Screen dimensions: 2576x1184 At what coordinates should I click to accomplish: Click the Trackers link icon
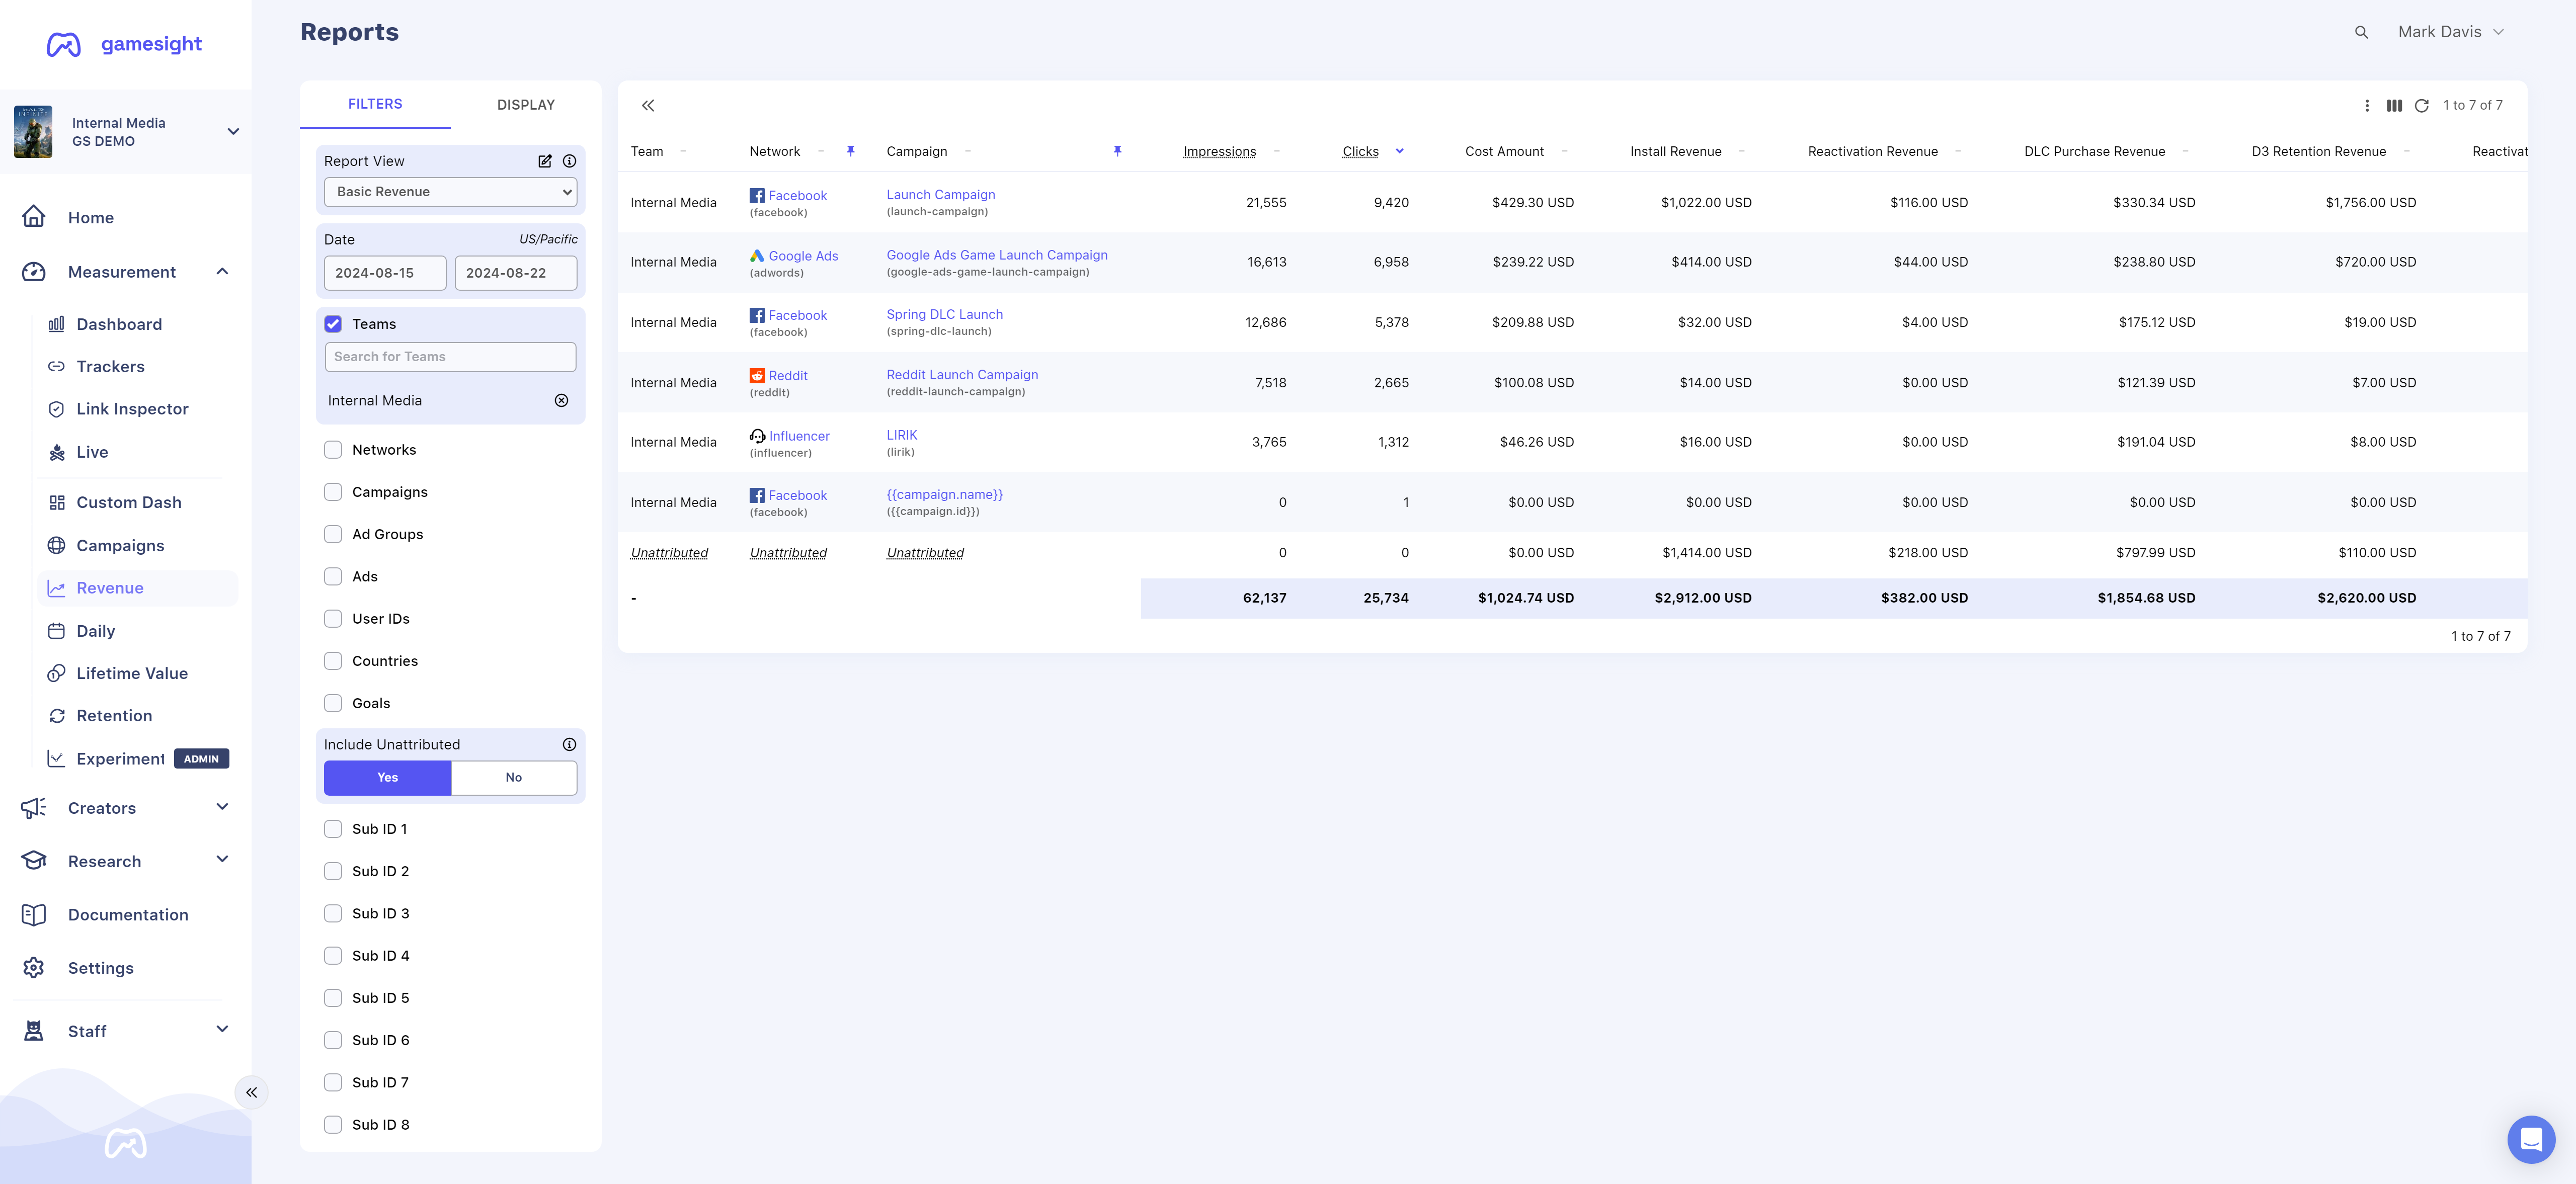57,367
